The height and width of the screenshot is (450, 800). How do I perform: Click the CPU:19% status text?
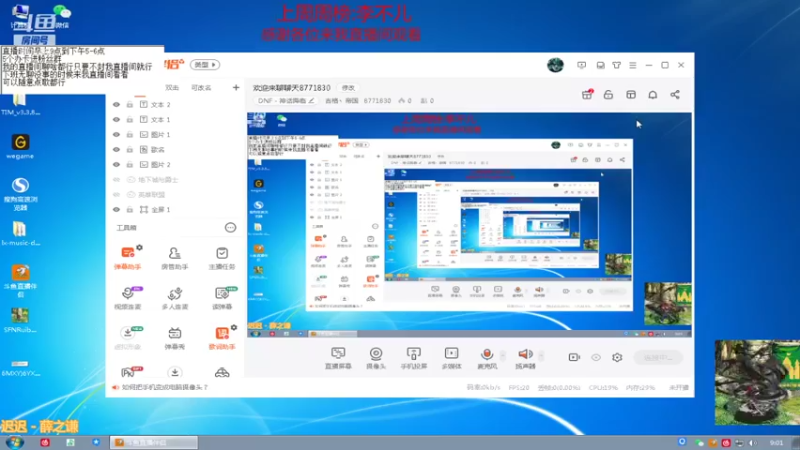pyautogui.click(x=603, y=387)
